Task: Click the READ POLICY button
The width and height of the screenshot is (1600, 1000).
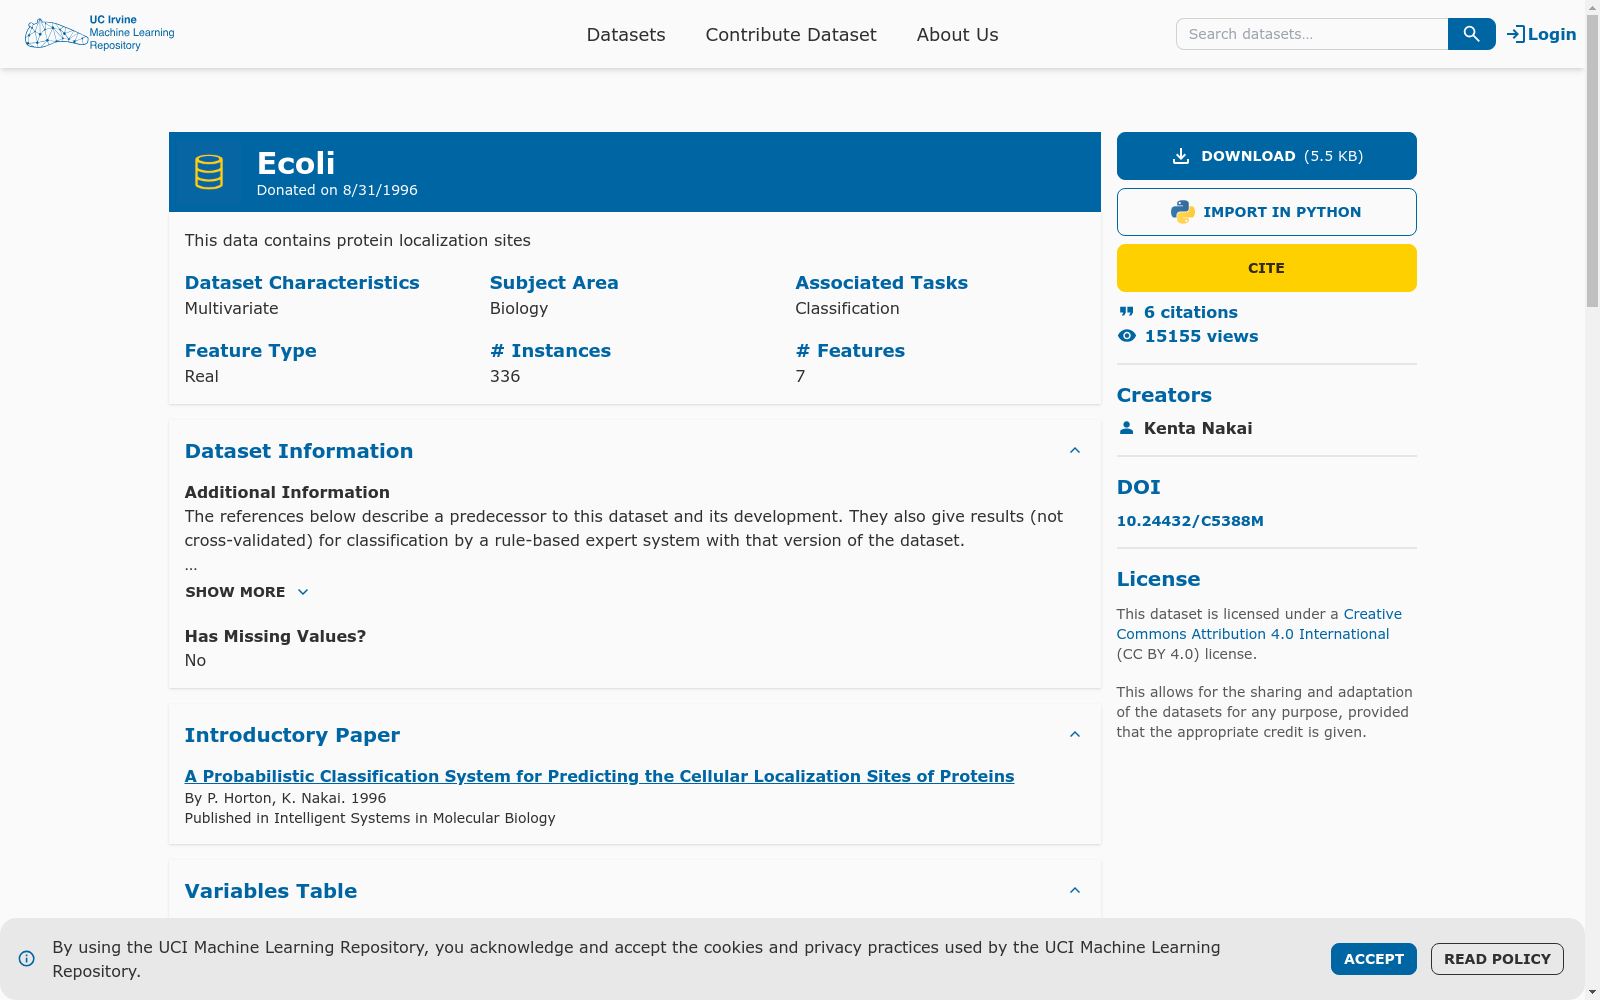Action: tap(1497, 958)
